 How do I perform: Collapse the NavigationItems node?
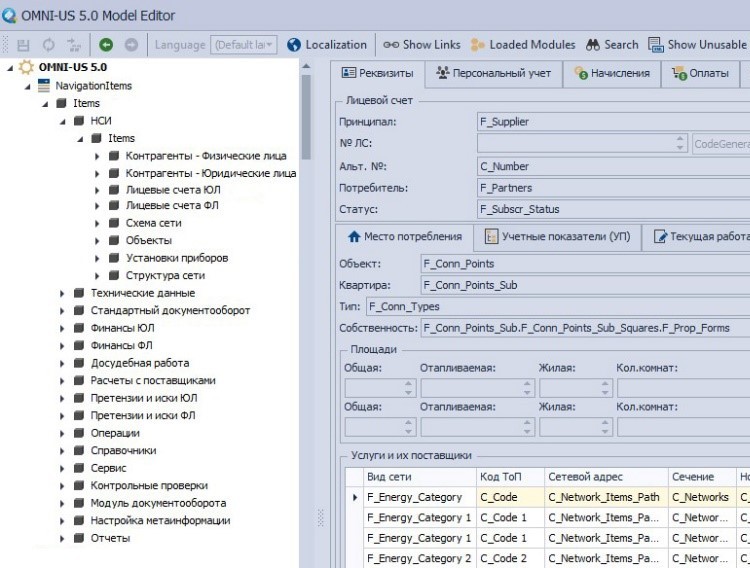coord(28,87)
